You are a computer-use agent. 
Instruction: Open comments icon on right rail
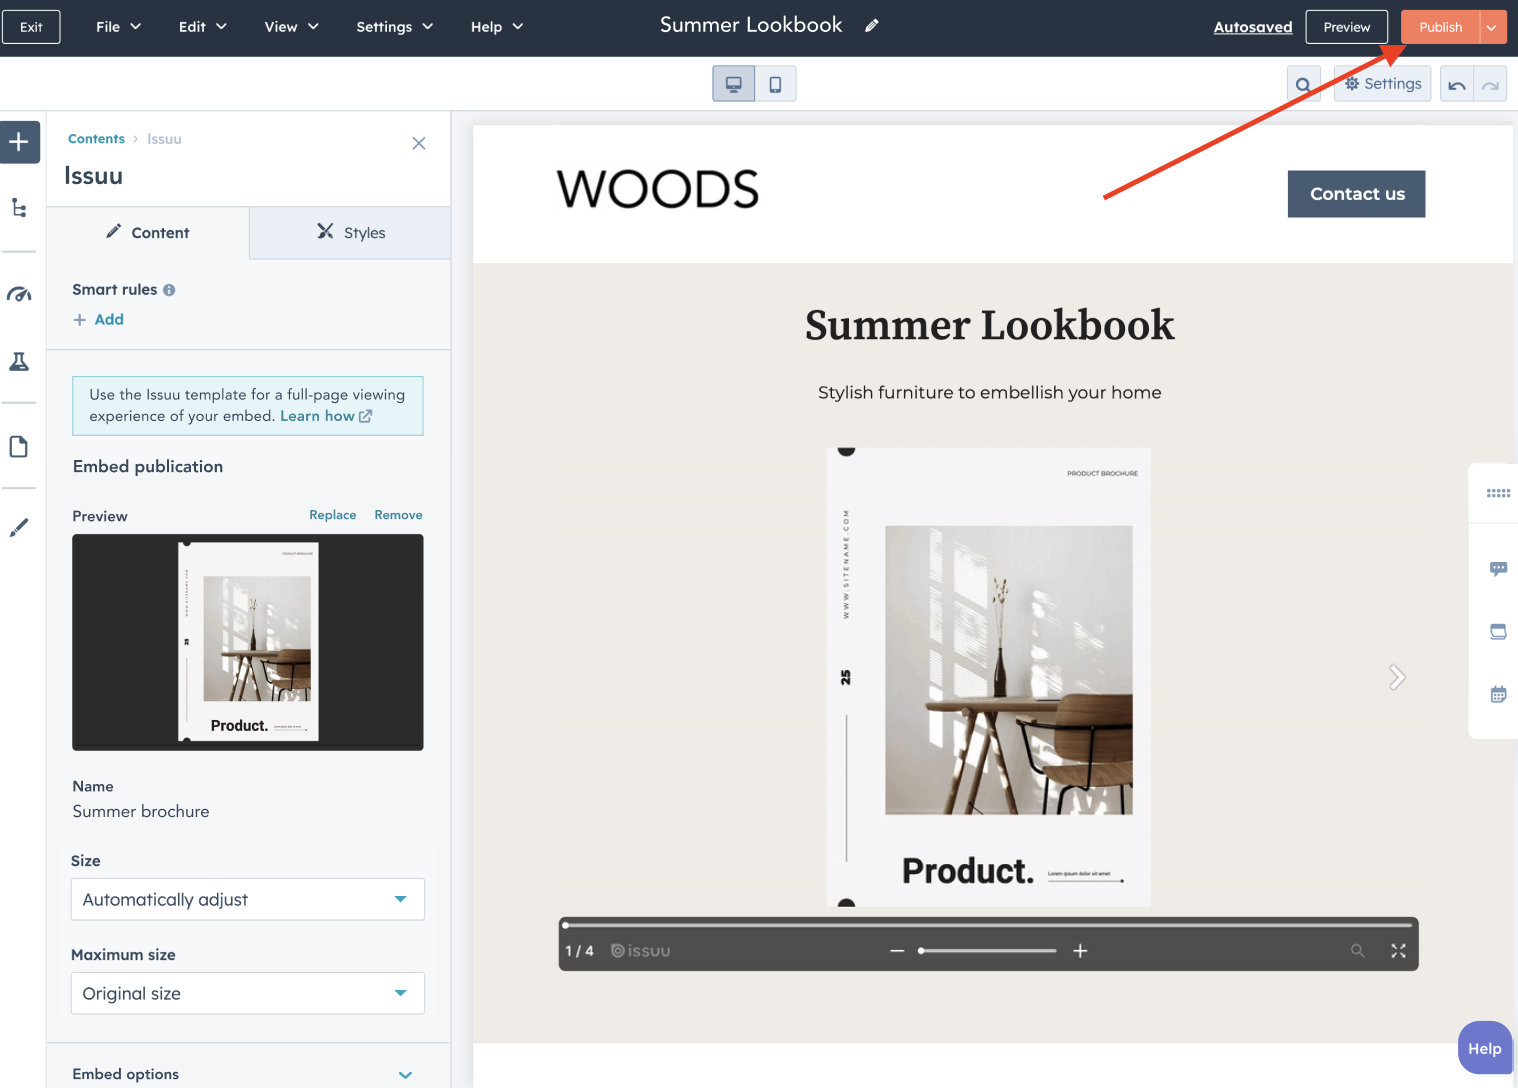click(x=1498, y=568)
